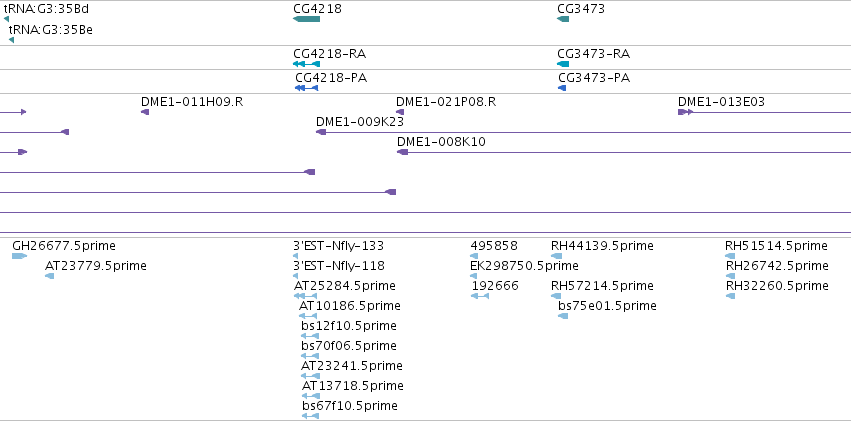Click the DME1-011H09.R clone arrow
The image size is (851, 421).
click(x=145, y=112)
